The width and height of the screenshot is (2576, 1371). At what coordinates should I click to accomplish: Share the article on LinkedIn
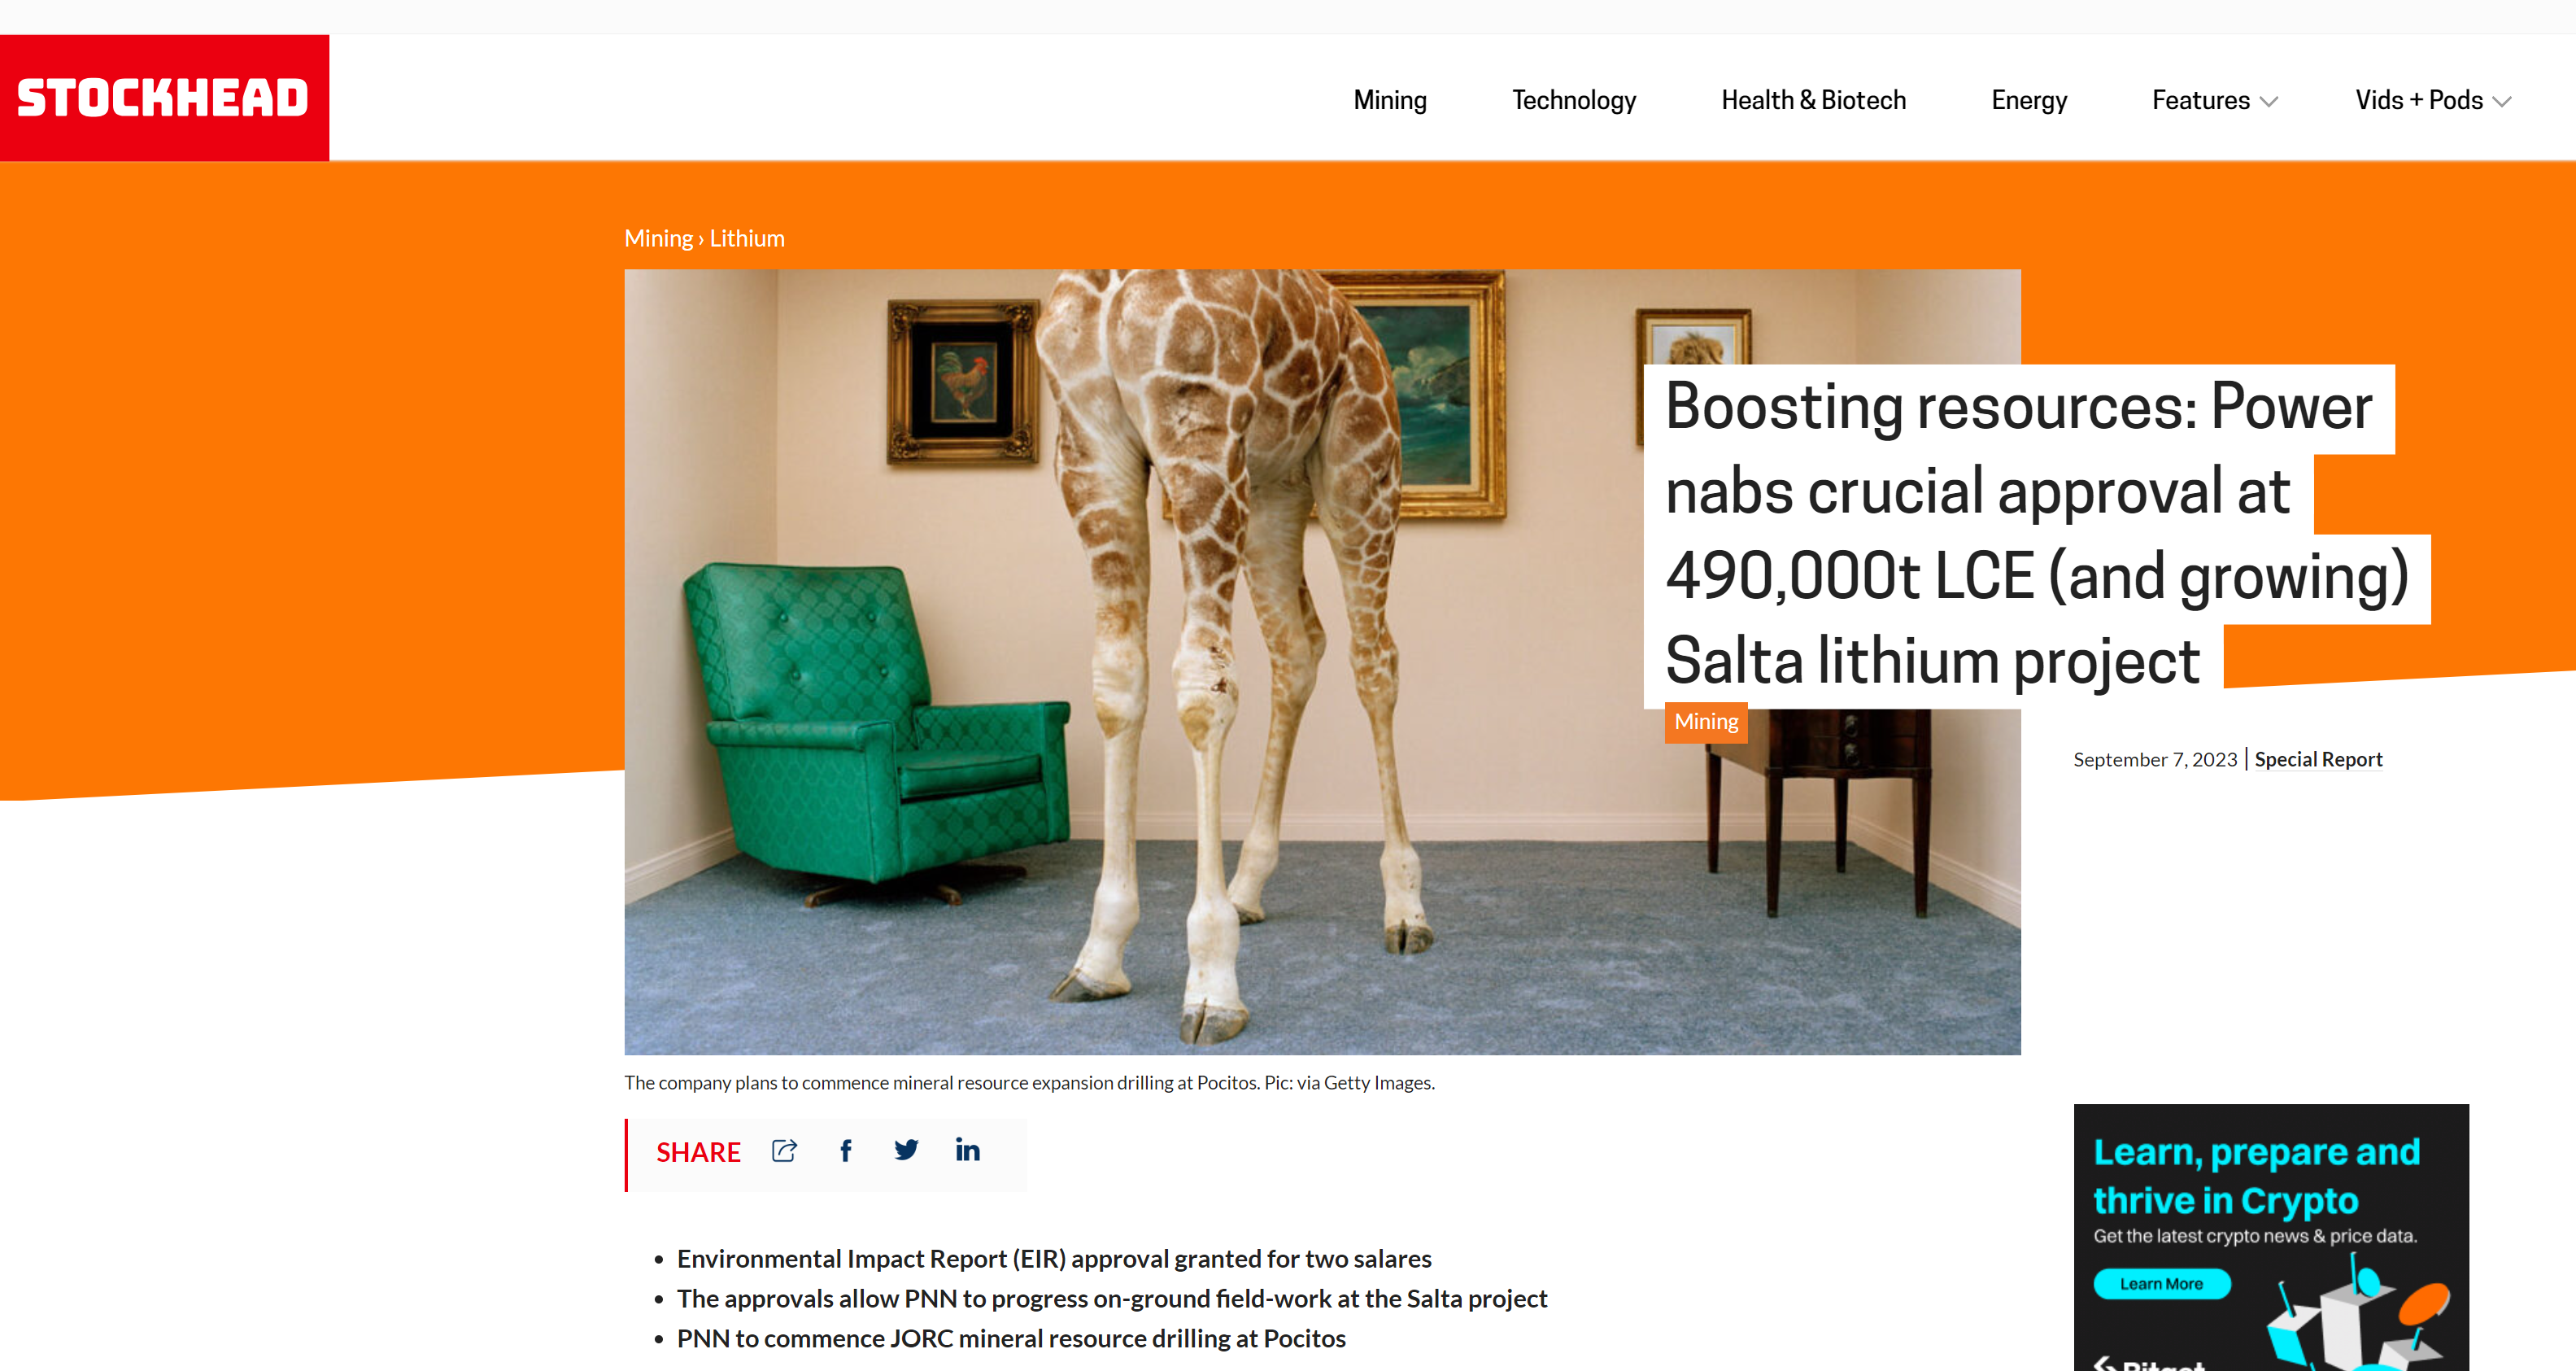tap(967, 1150)
